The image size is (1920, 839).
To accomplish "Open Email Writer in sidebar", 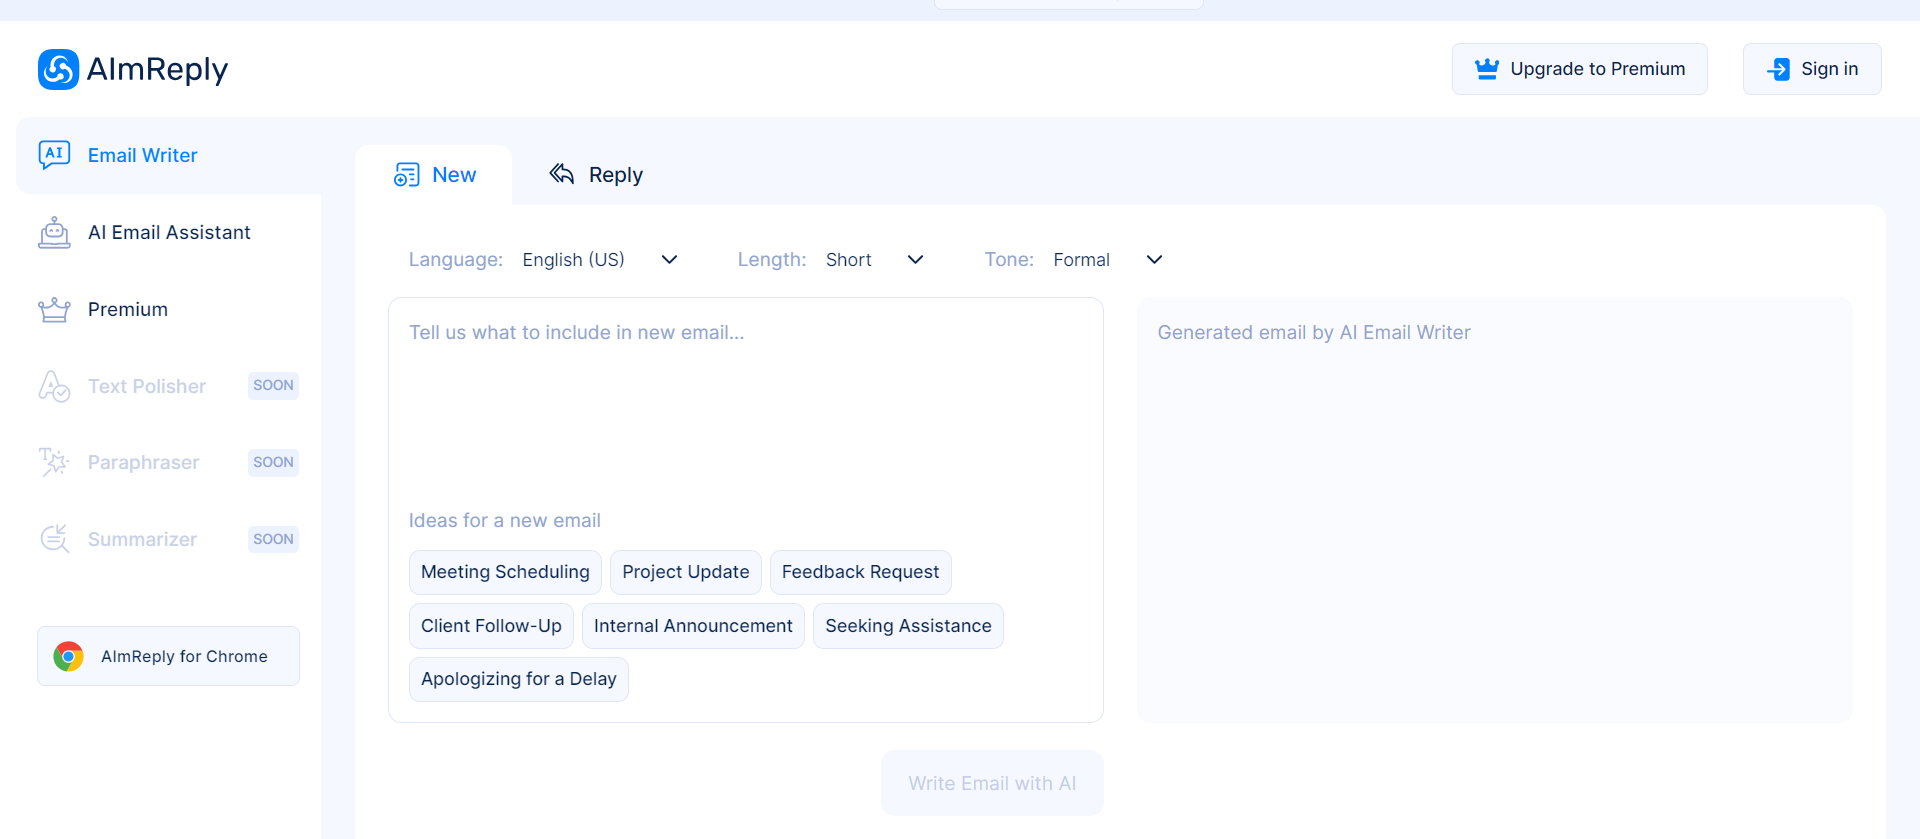I will pos(169,155).
